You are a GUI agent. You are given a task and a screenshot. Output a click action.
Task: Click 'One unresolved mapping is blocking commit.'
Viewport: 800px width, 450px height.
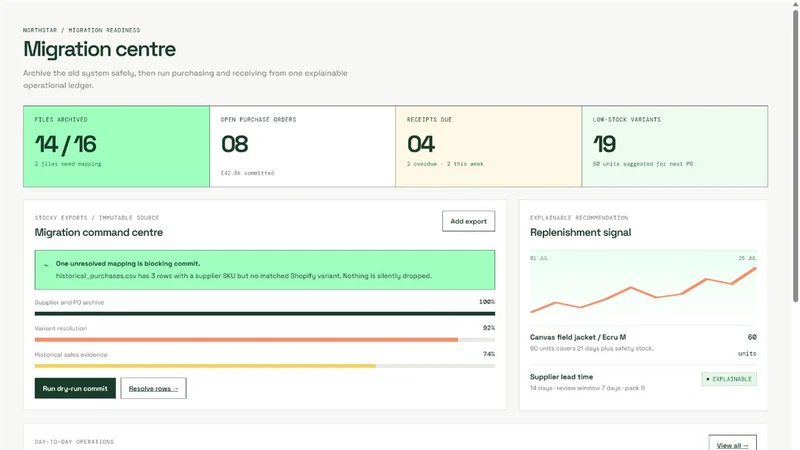[x=128, y=264]
